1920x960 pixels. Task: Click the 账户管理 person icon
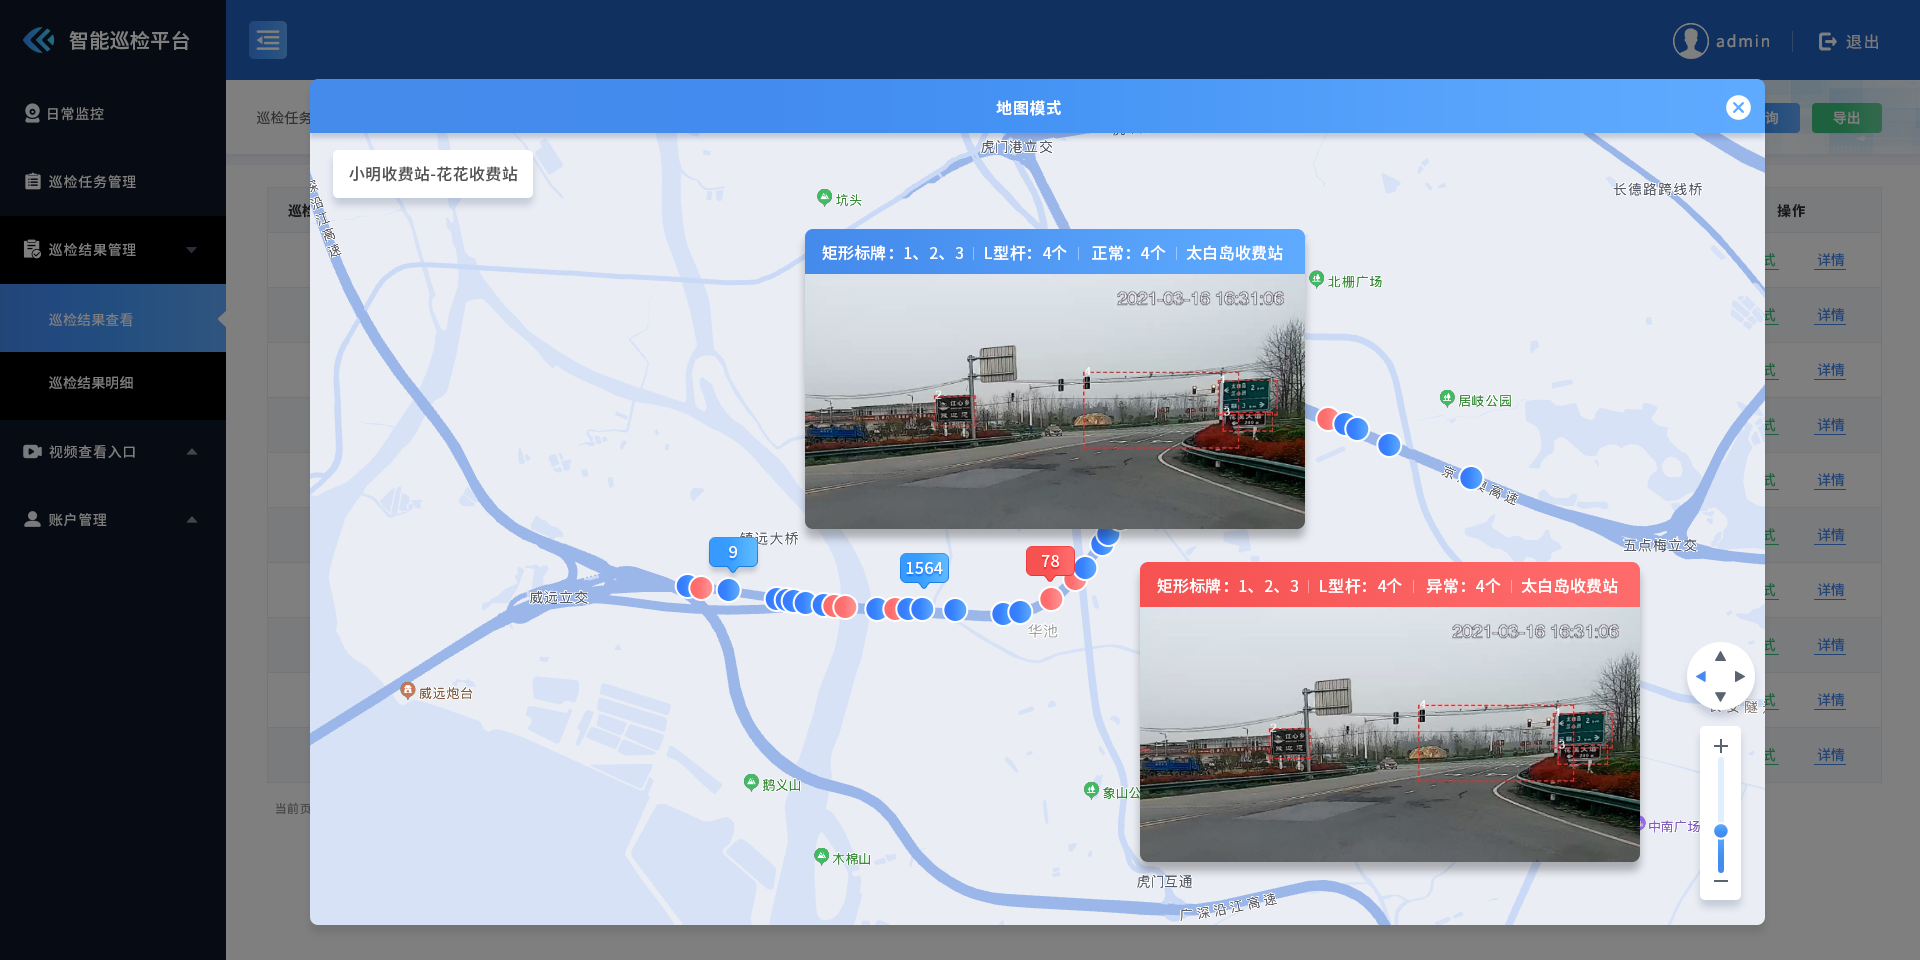point(33,519)
